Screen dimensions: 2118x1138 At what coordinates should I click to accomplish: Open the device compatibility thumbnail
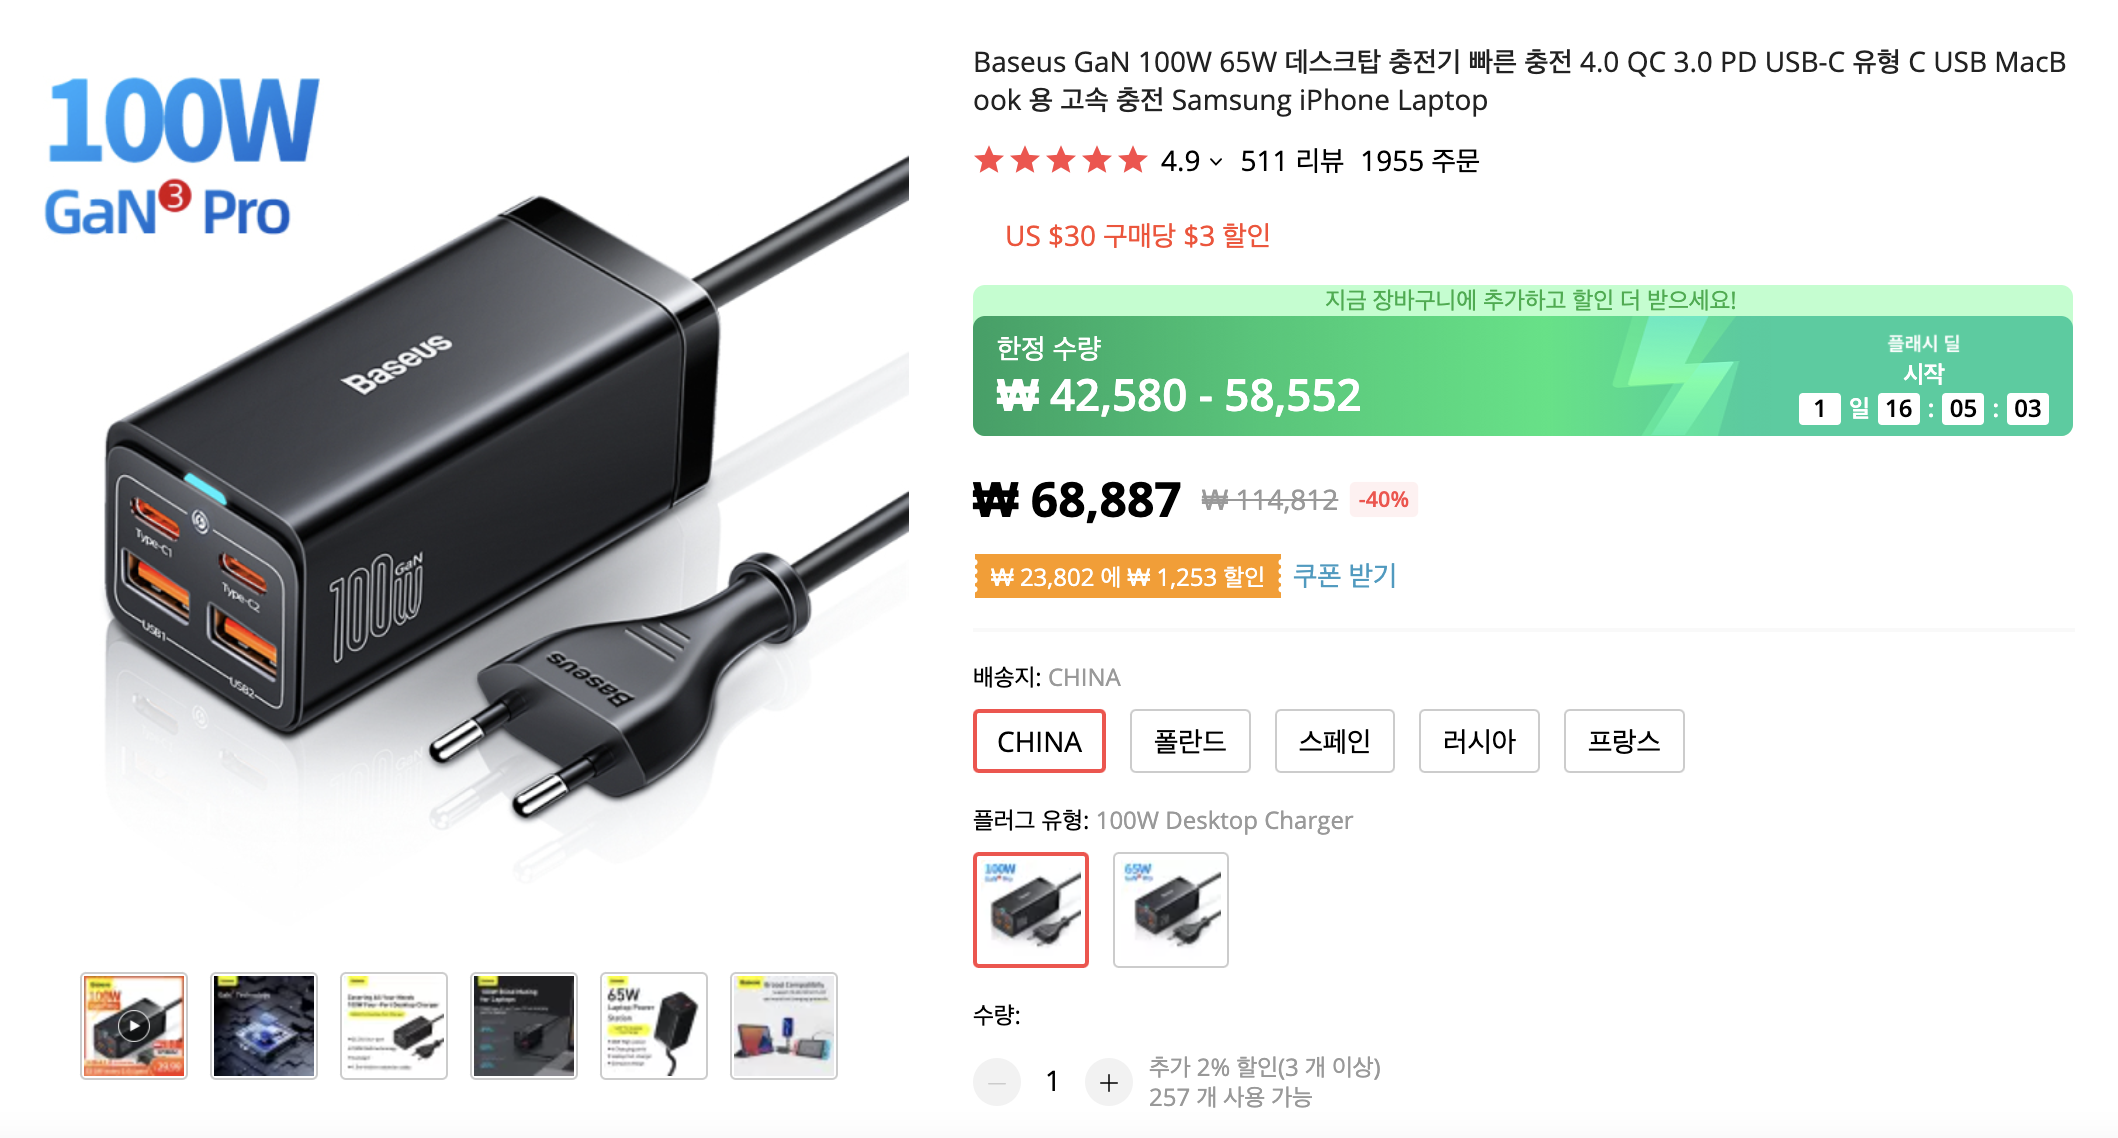tap(784, 1026)
